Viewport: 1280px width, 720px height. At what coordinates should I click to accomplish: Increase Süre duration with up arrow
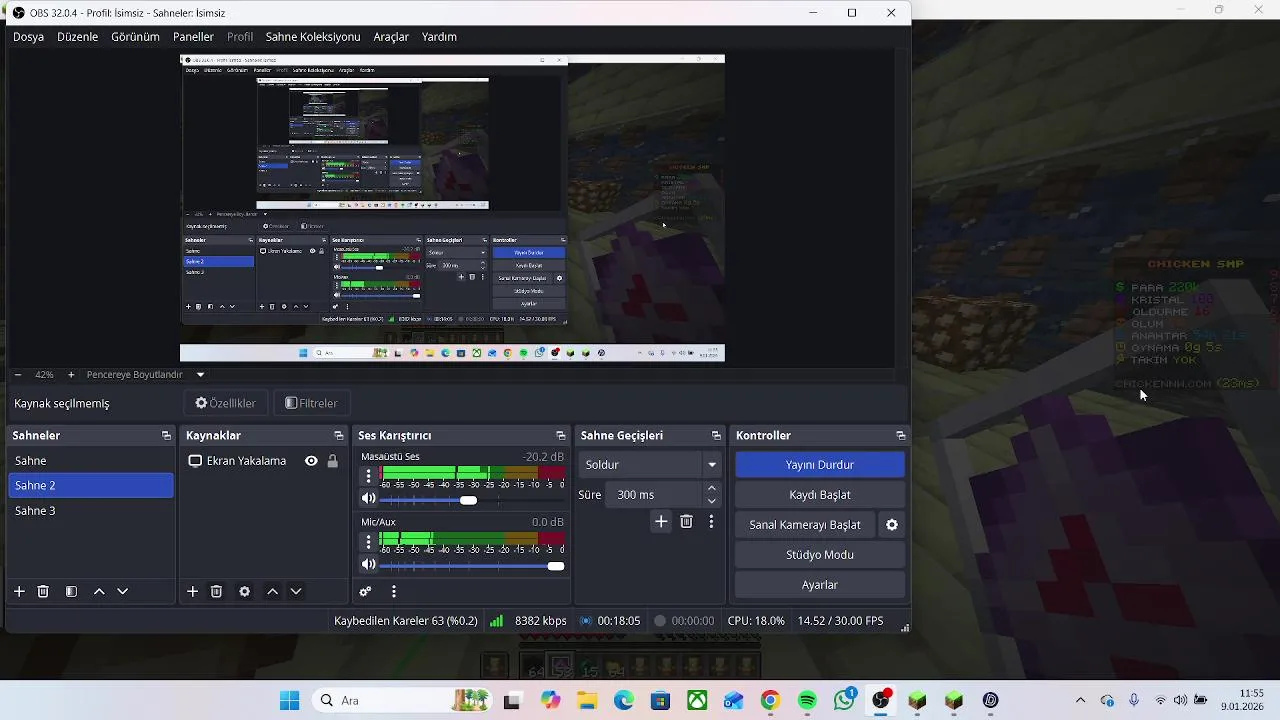click(x=712, y=489)
